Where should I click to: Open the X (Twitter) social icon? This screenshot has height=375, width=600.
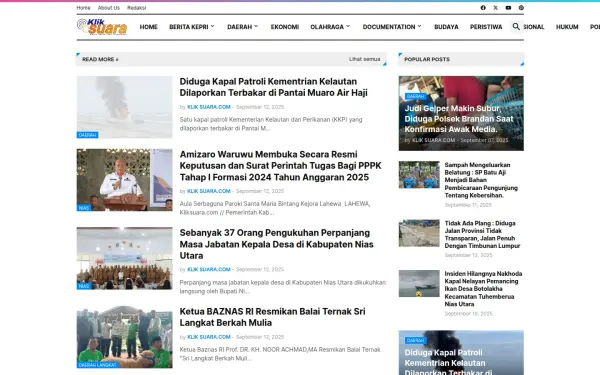click(496, 8)
